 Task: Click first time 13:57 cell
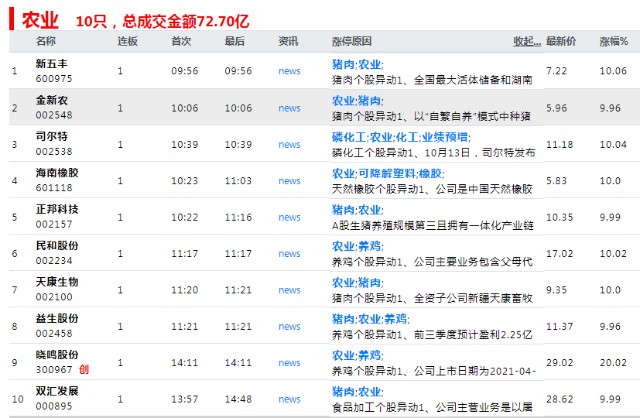pos(184,399)
